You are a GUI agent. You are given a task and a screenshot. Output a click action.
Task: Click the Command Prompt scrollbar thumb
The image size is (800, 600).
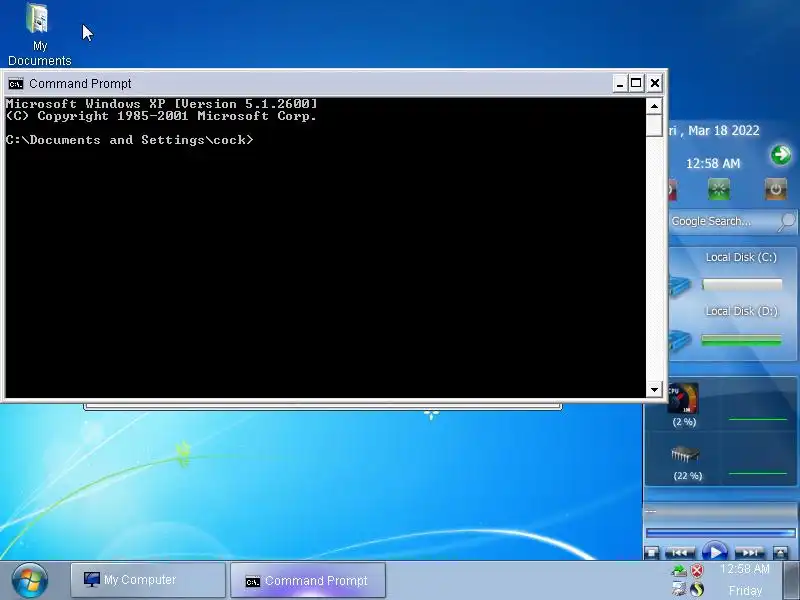tap(654, 126)
